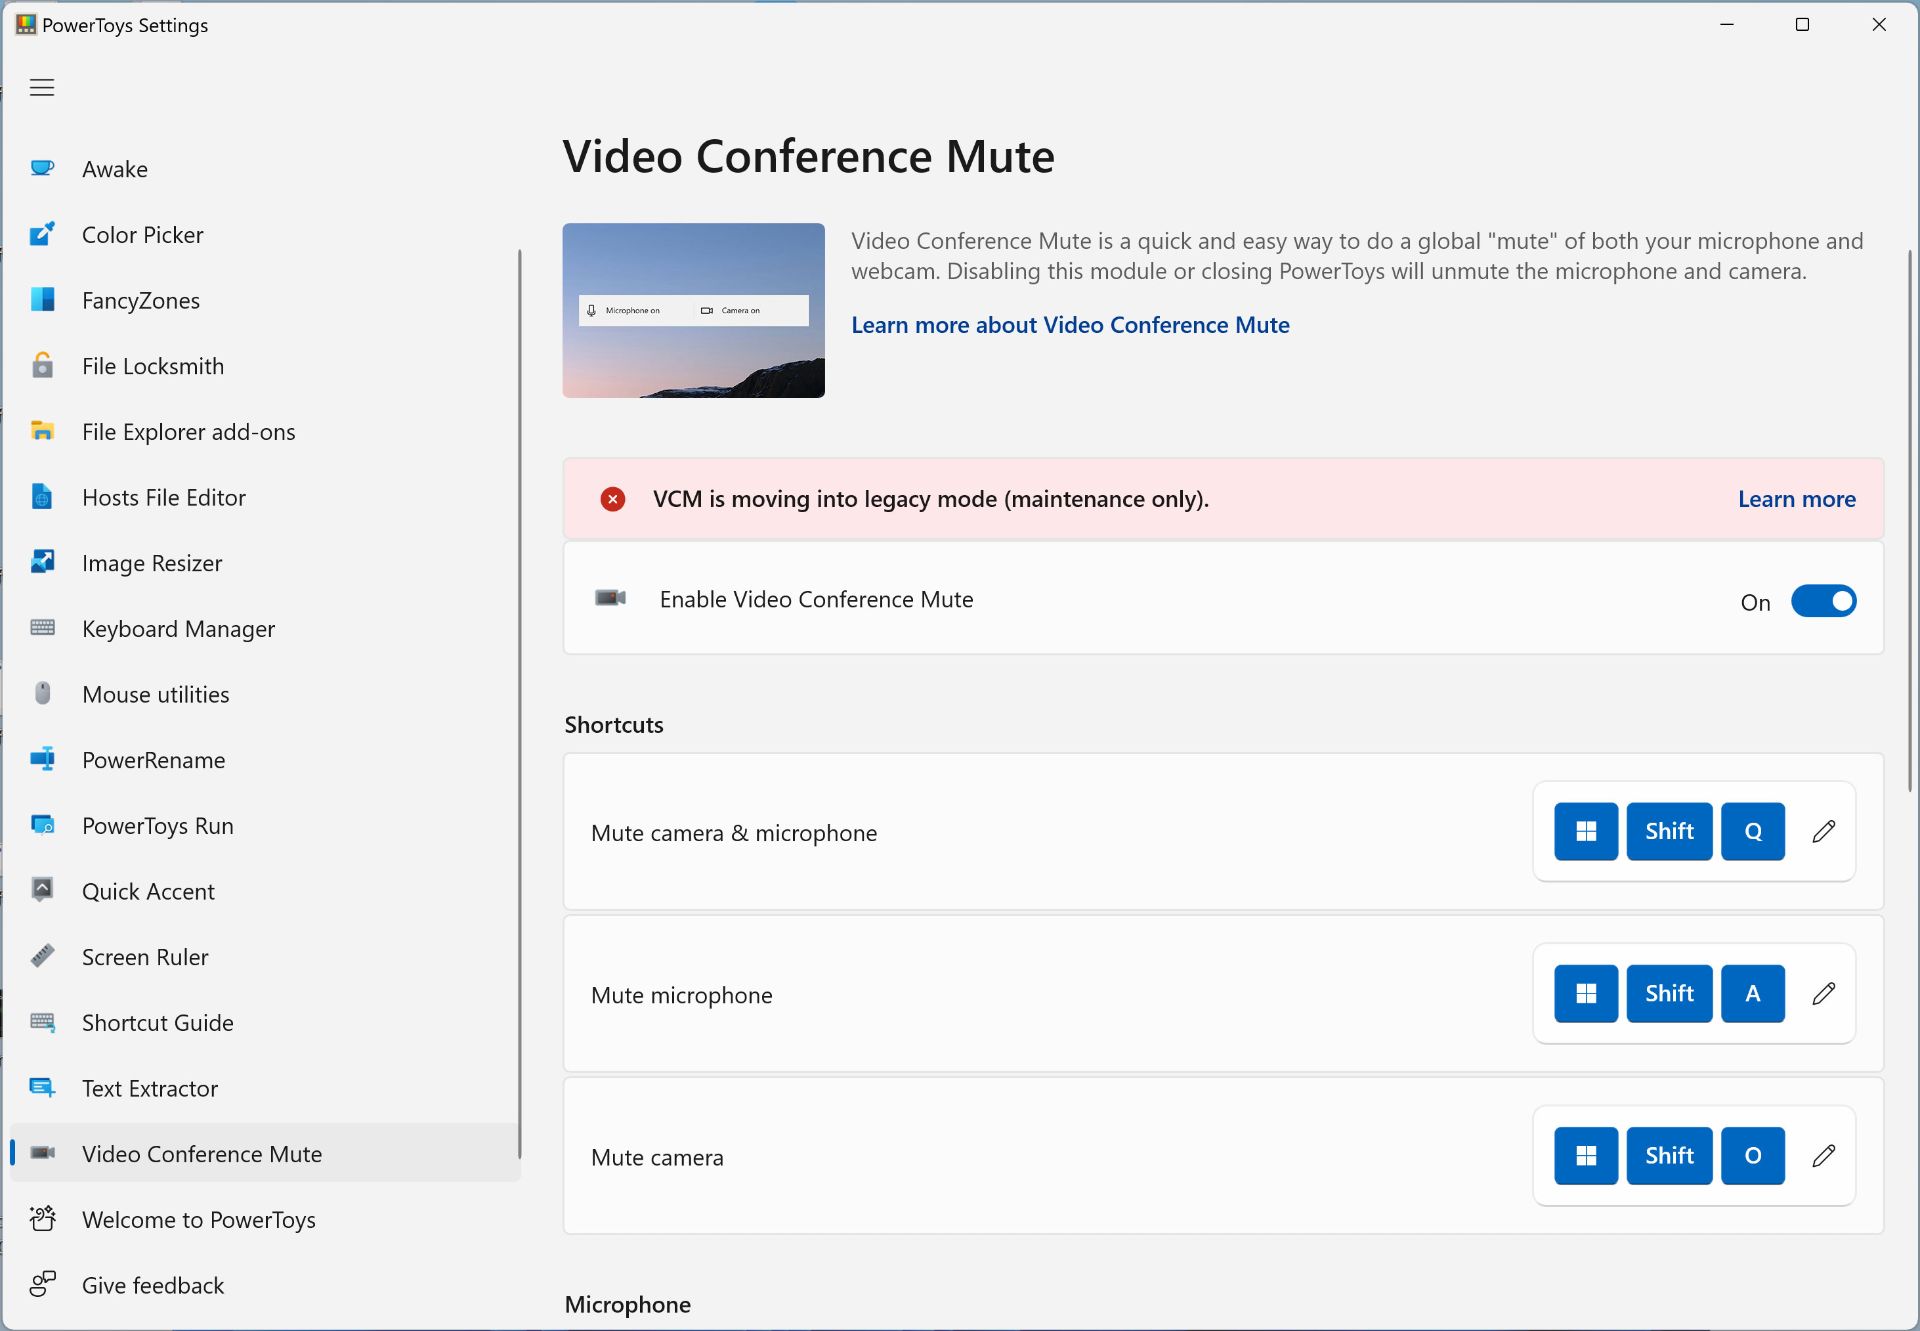Click the Keyboard Manager keyboard icon
This screenshot has width=1920, height=1331.
[x=42, y=628]
